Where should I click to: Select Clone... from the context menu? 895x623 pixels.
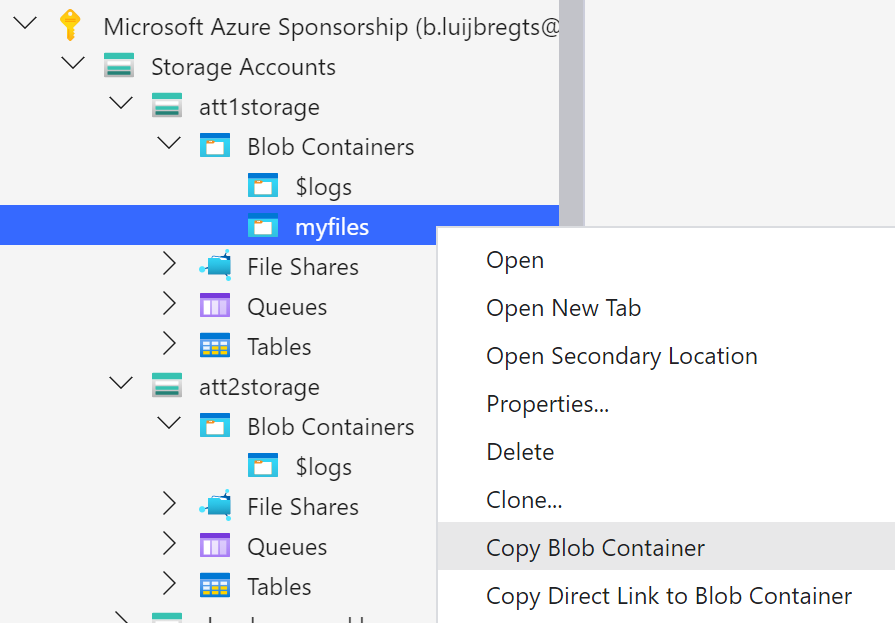coord(524,500)
